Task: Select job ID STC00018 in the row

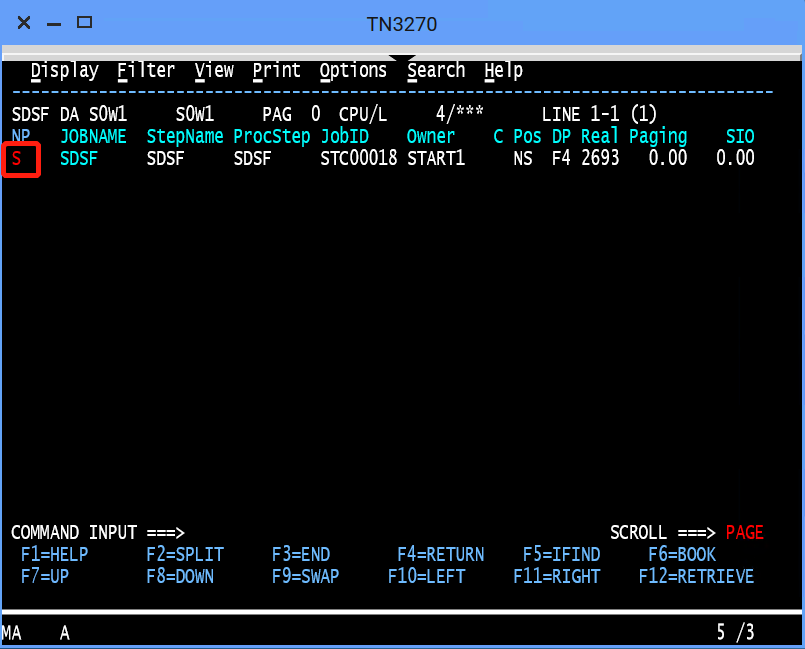Action: click(x=358, y=159)
